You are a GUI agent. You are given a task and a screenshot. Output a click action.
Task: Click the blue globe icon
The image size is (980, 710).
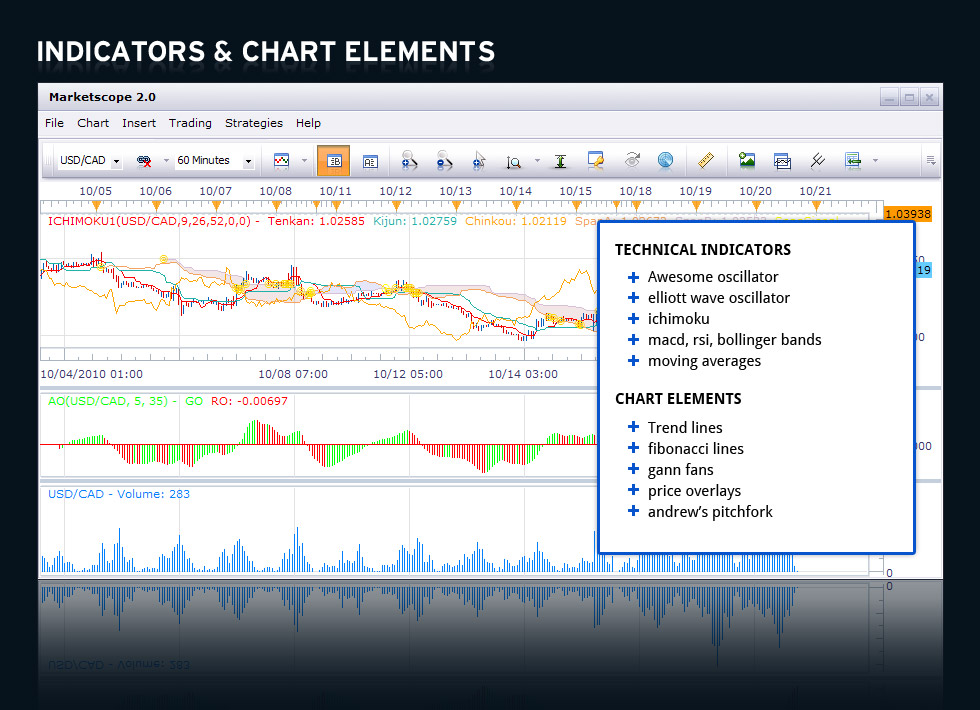(x=666, y=161)
